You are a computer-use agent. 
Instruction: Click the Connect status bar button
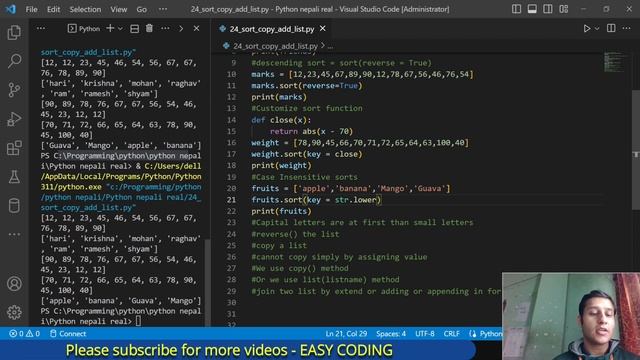click(68, 333)
